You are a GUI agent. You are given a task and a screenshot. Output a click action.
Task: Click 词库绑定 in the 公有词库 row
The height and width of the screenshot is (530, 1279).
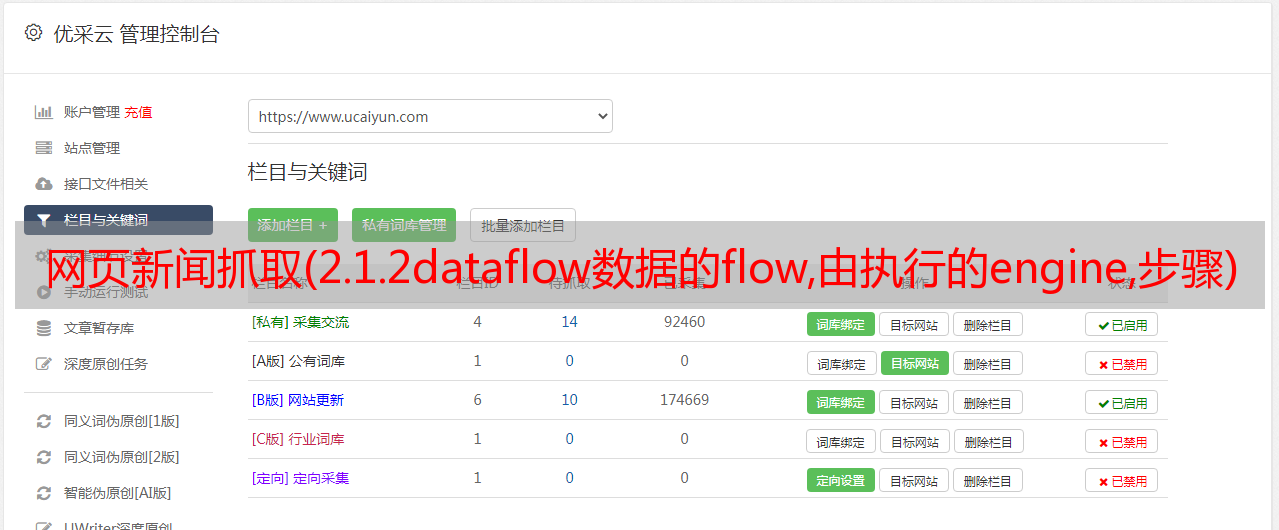842,363
